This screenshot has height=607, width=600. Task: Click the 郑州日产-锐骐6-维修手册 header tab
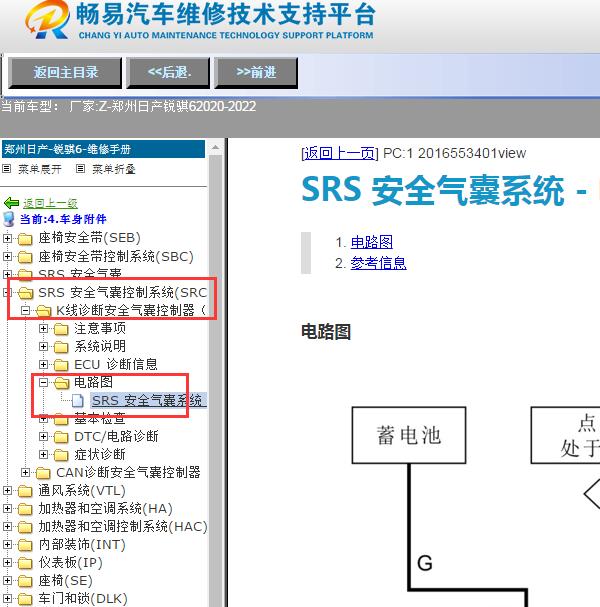point(103,149)
